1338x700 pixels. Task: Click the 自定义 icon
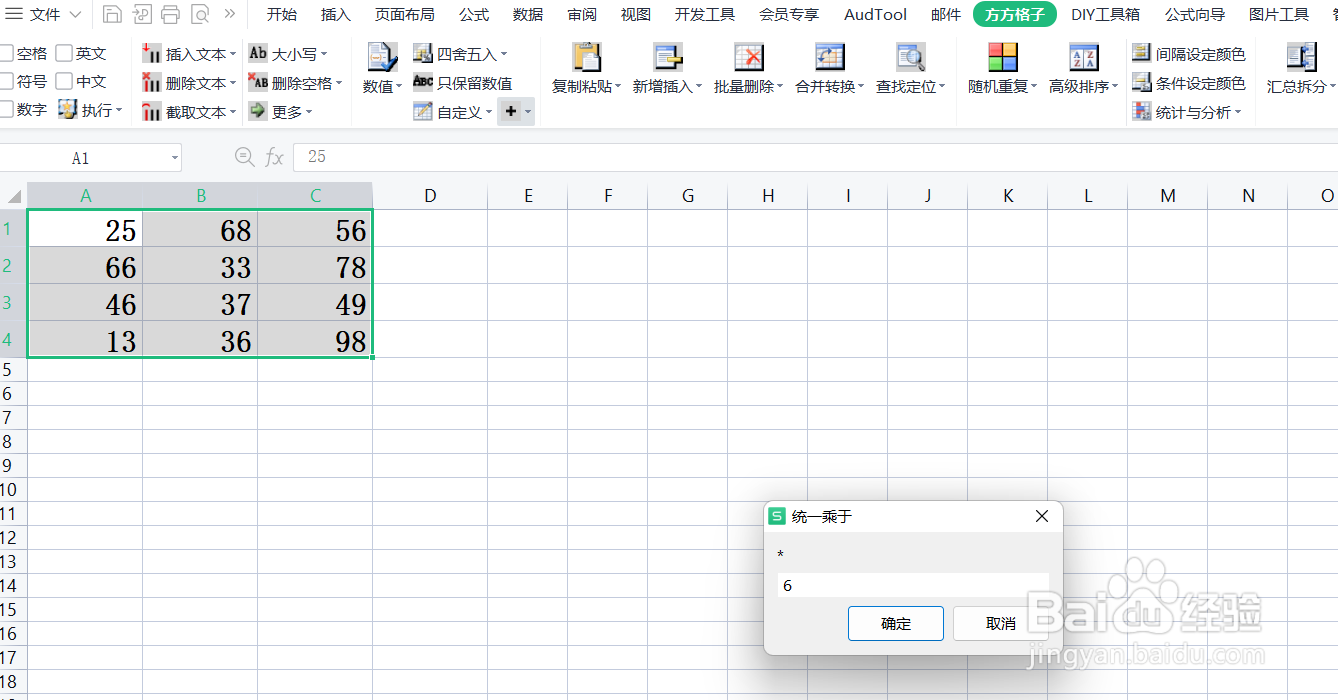pos(423,111)
